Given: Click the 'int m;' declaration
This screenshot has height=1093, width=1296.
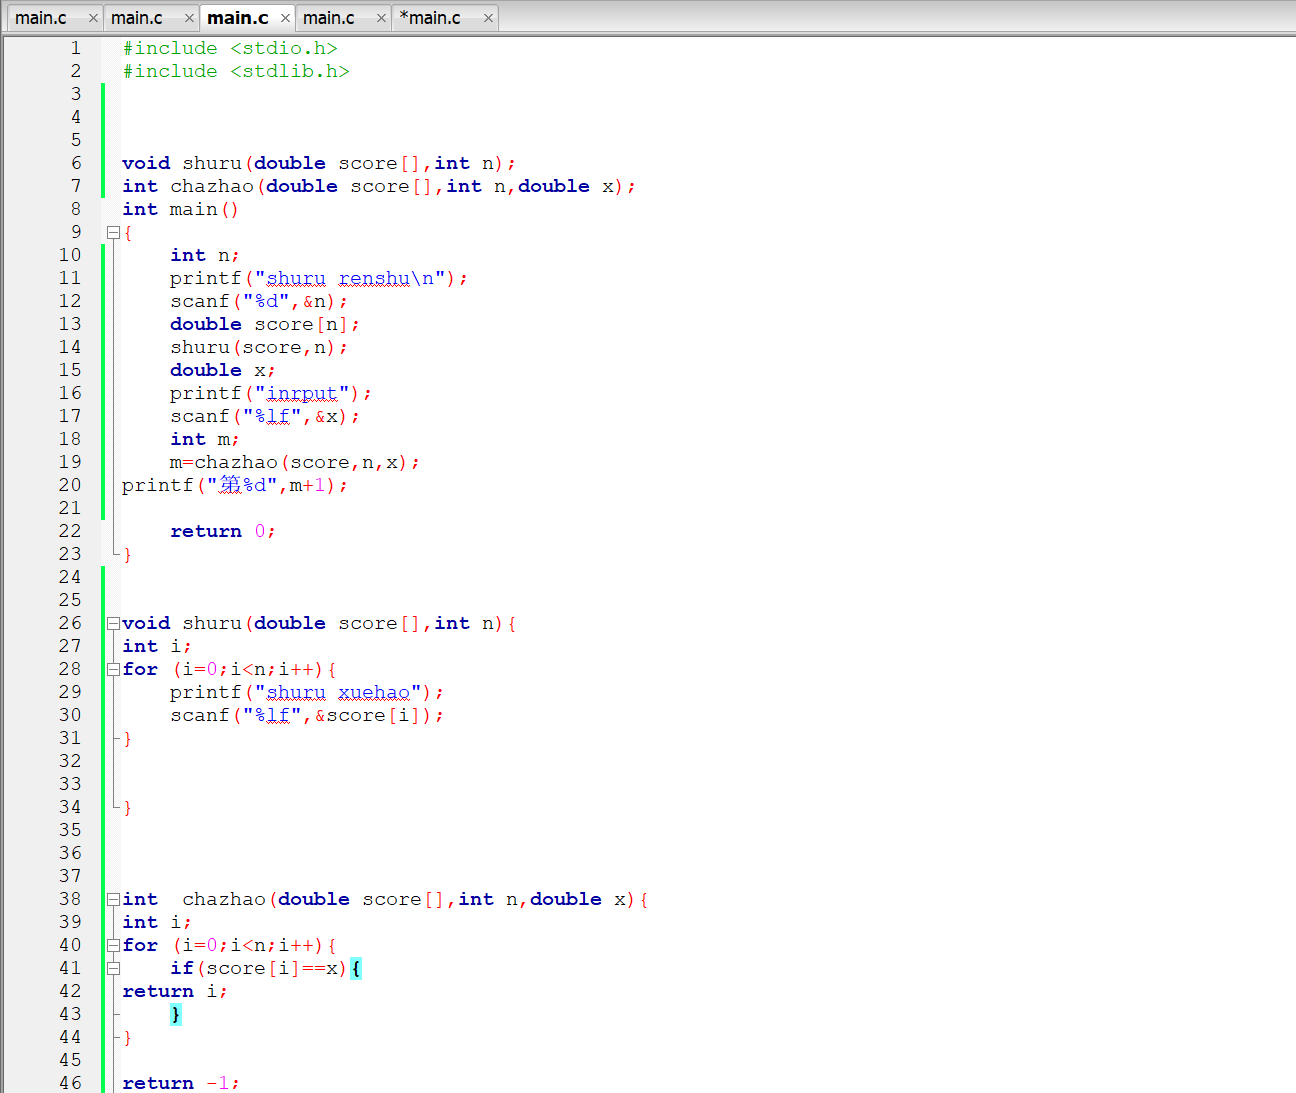Looking at the screenshot, I should [205, 439].
